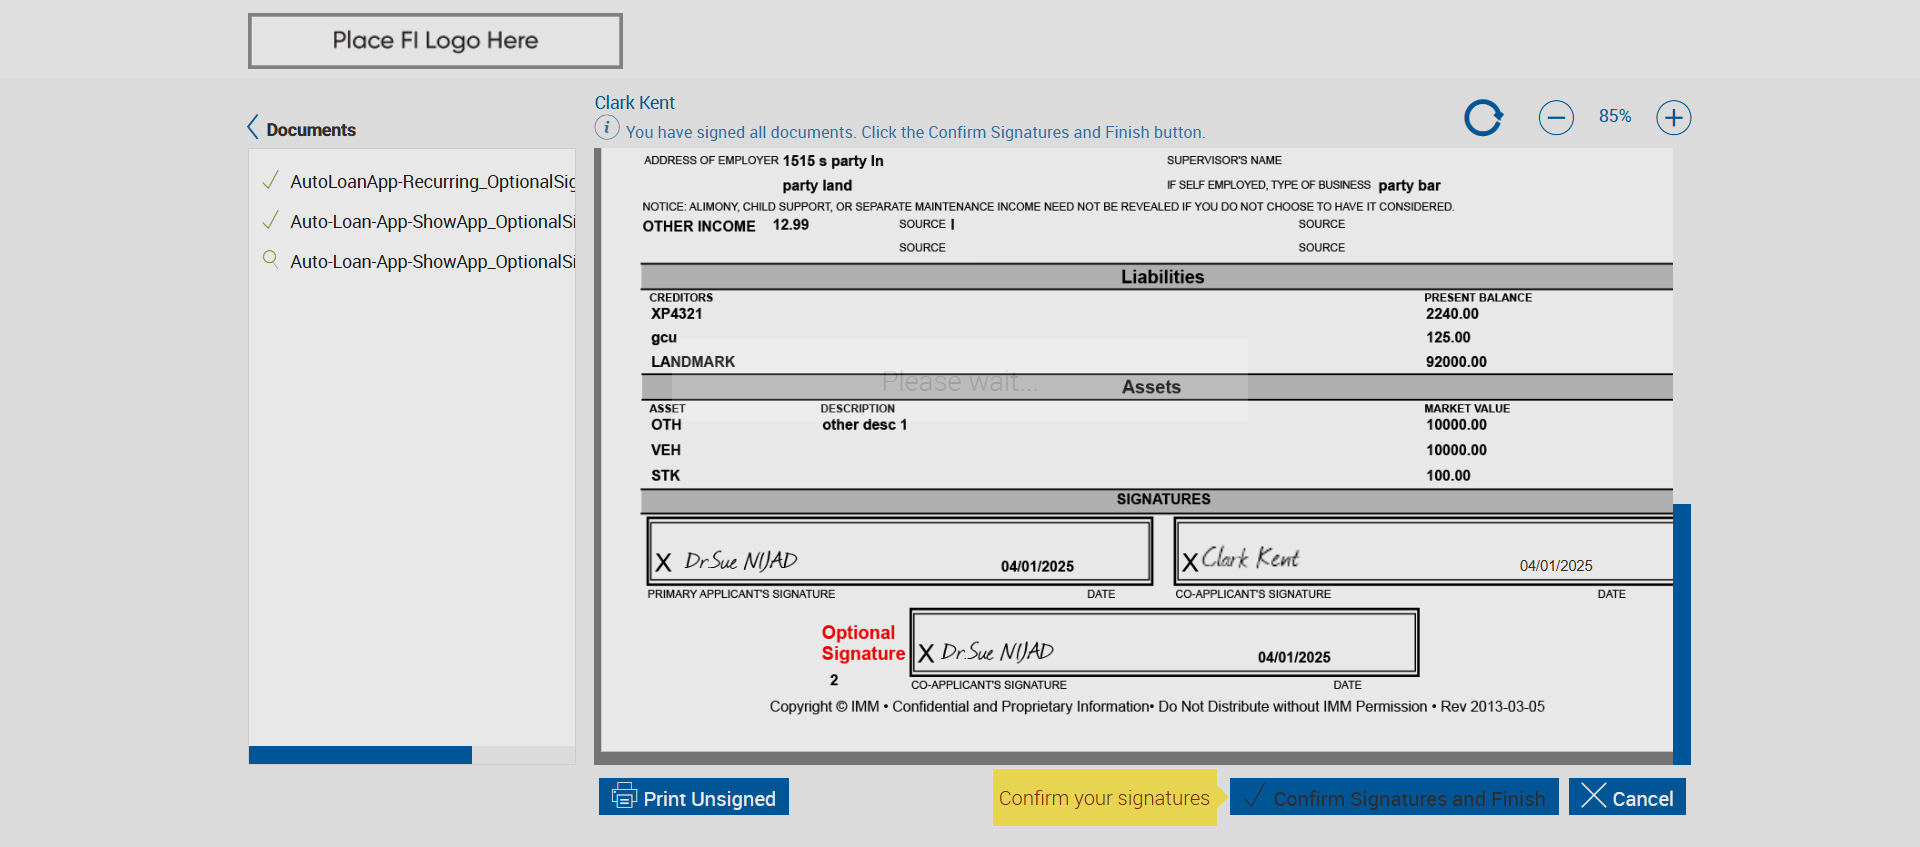Click creditor XP4321
This screenshot has height=847, width=1920.
pos(677,314)
